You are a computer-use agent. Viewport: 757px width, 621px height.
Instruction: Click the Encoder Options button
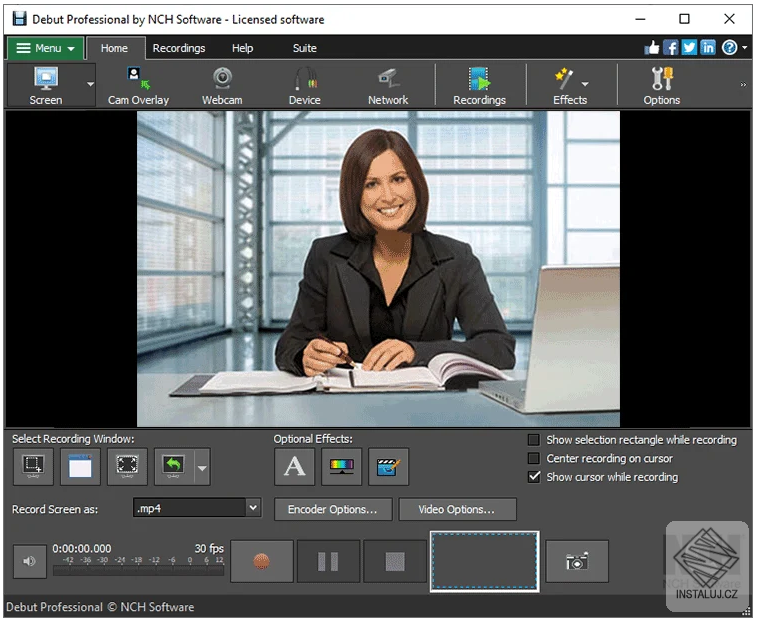333,509
